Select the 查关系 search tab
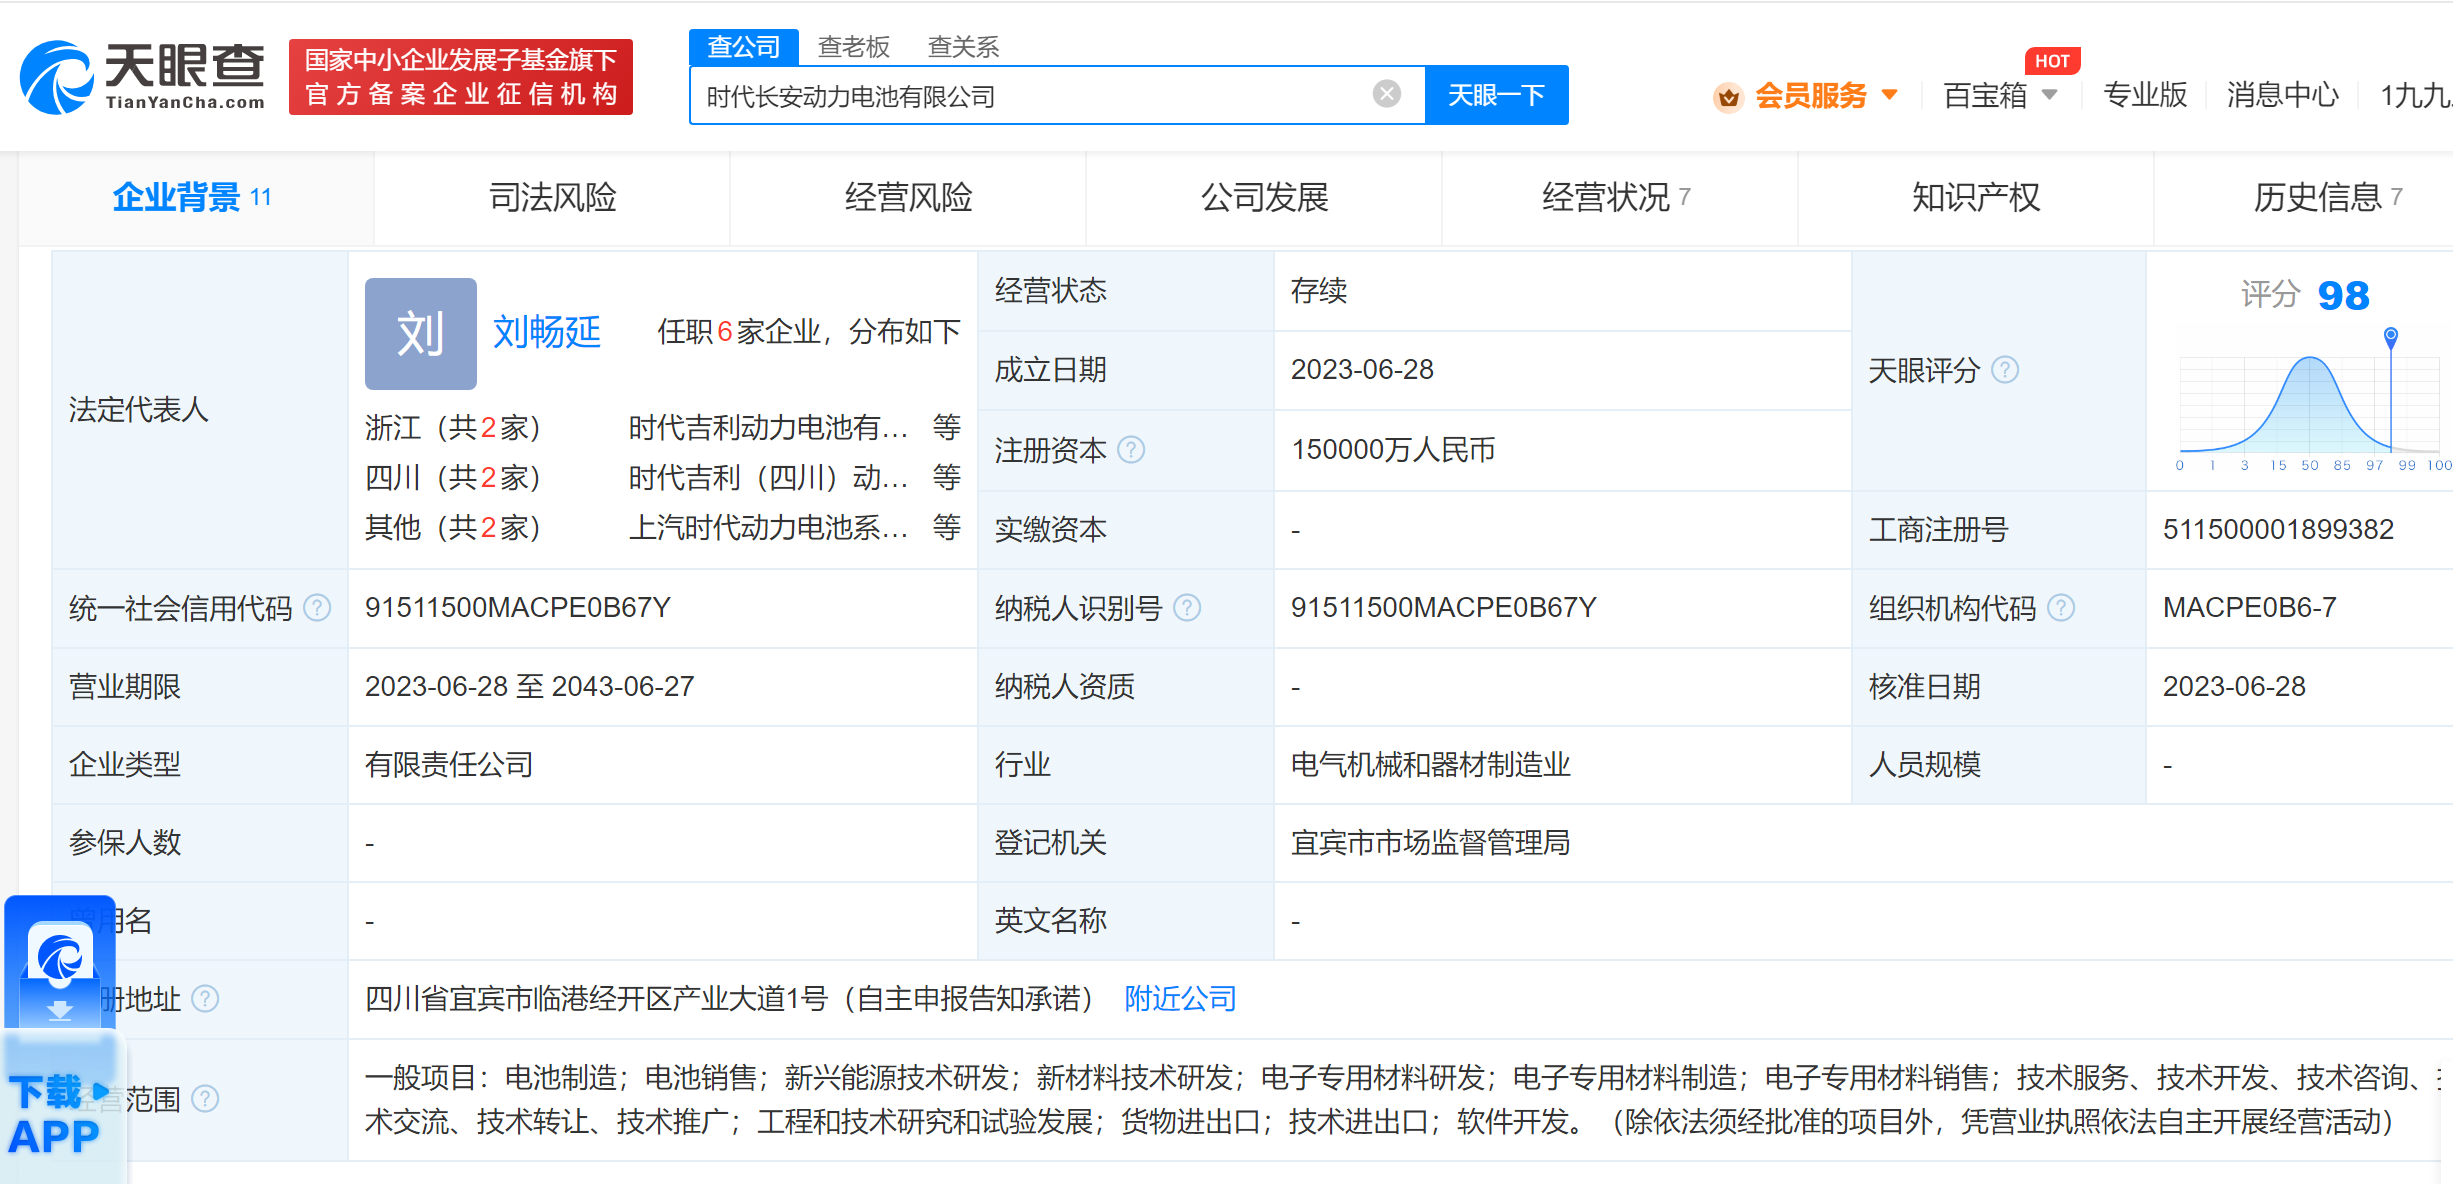This screenshot has width=2453, height=1184. [x=963, y=47]
